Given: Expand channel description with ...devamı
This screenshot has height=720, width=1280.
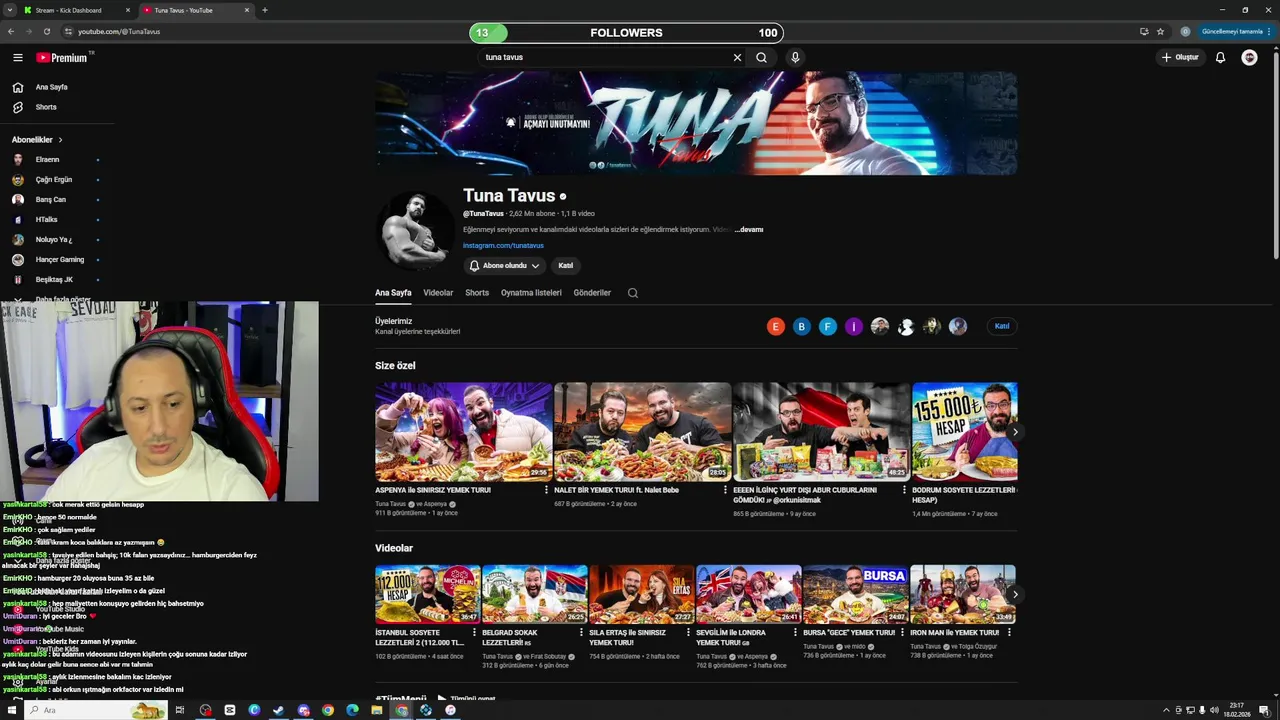Looking at the screenshot, I should point(749,229).
